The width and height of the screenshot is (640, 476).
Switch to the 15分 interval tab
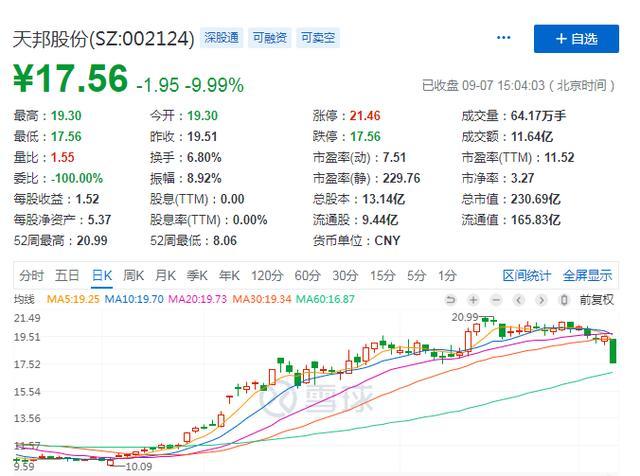382,276
